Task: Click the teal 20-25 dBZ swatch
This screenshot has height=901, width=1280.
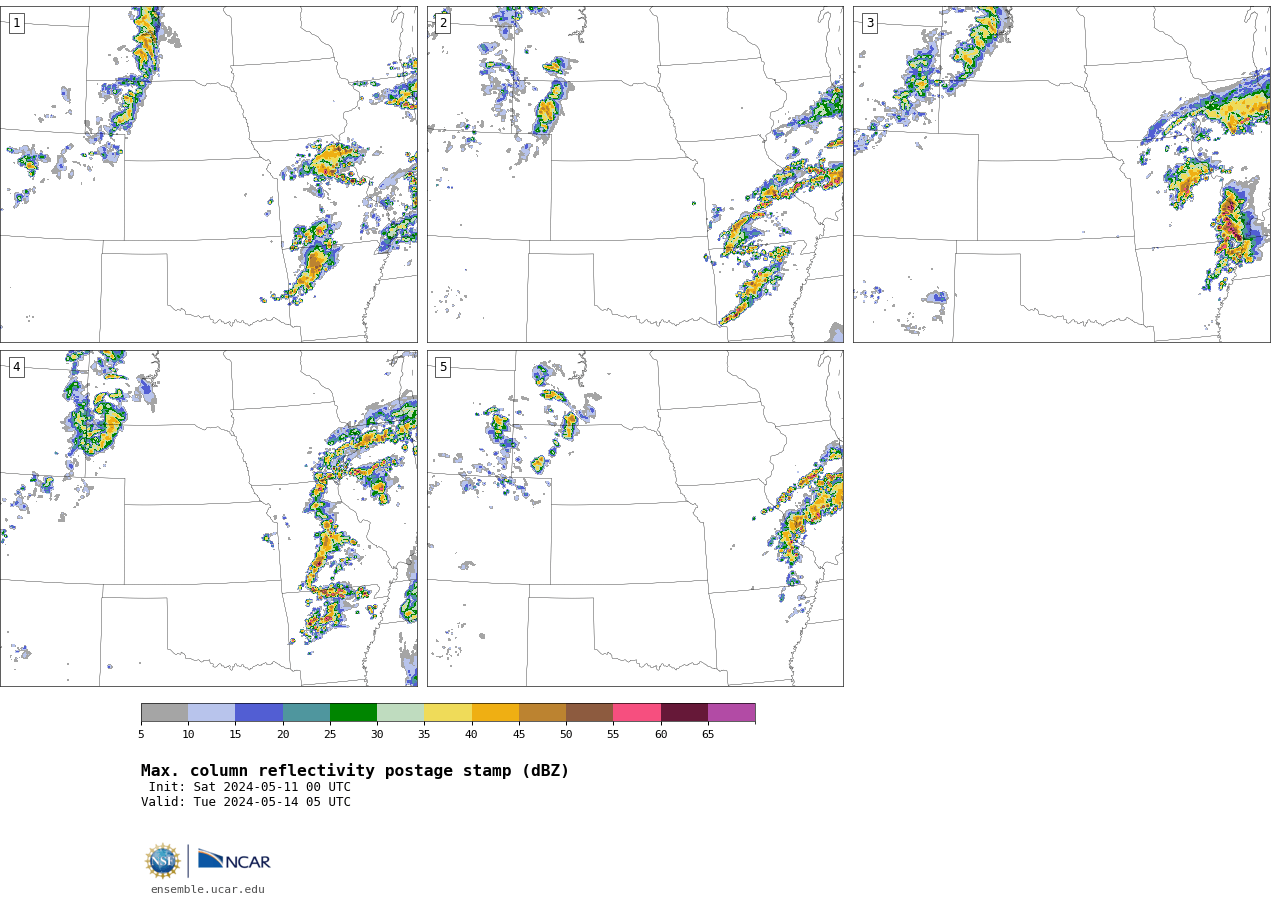Action: point(306,713)
